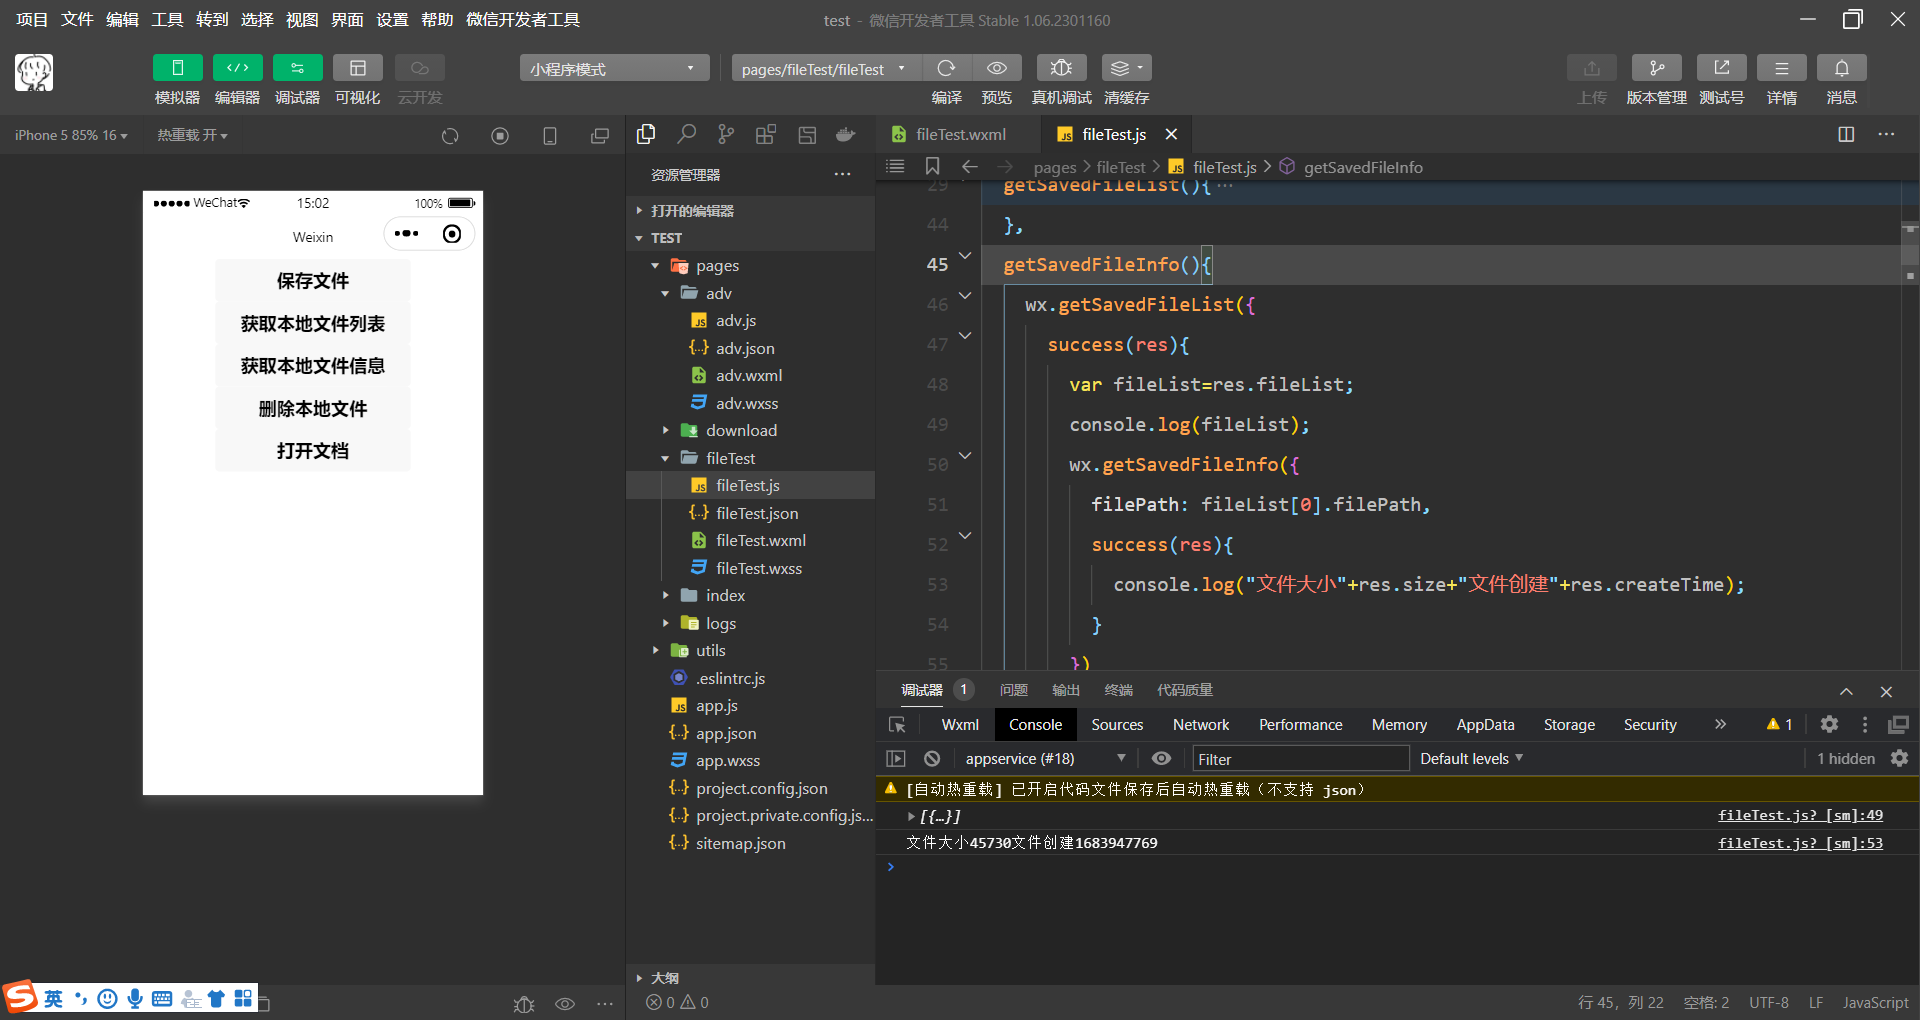The image size is (1920, 1020).
Task: Open the appservice (#18) context dropdown
Action: click(1045, 759)
